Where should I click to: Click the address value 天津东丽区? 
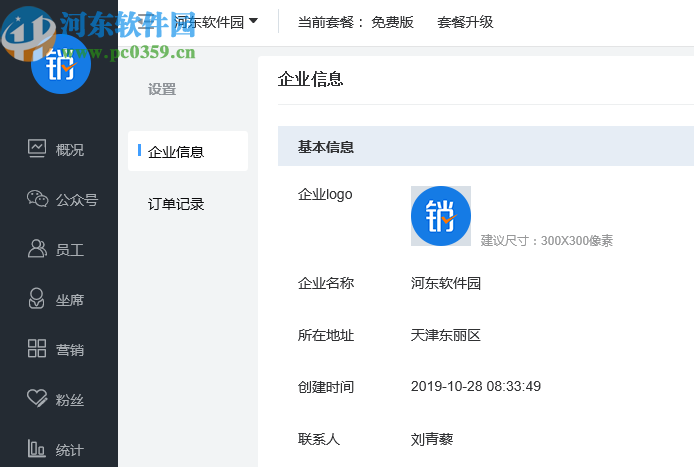click(x=446, y=335)
